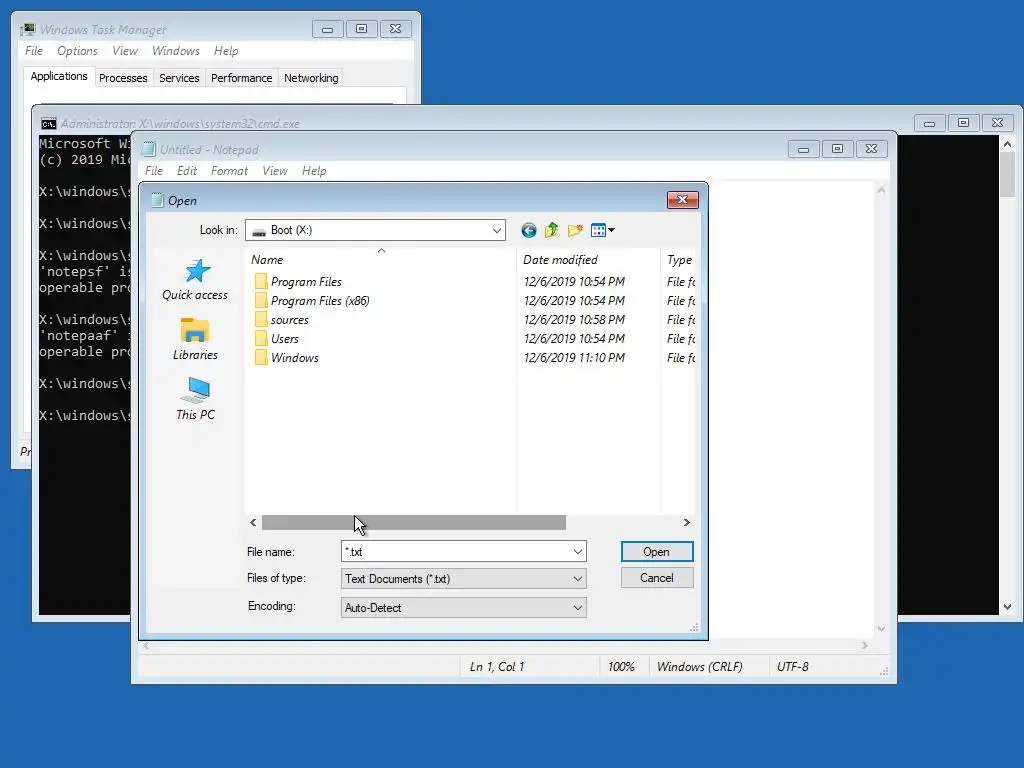This screenshot has width=1024, height=768.
Task: Click 12/6/2019 10:58 PM date of sources
Action: (574, 320)
